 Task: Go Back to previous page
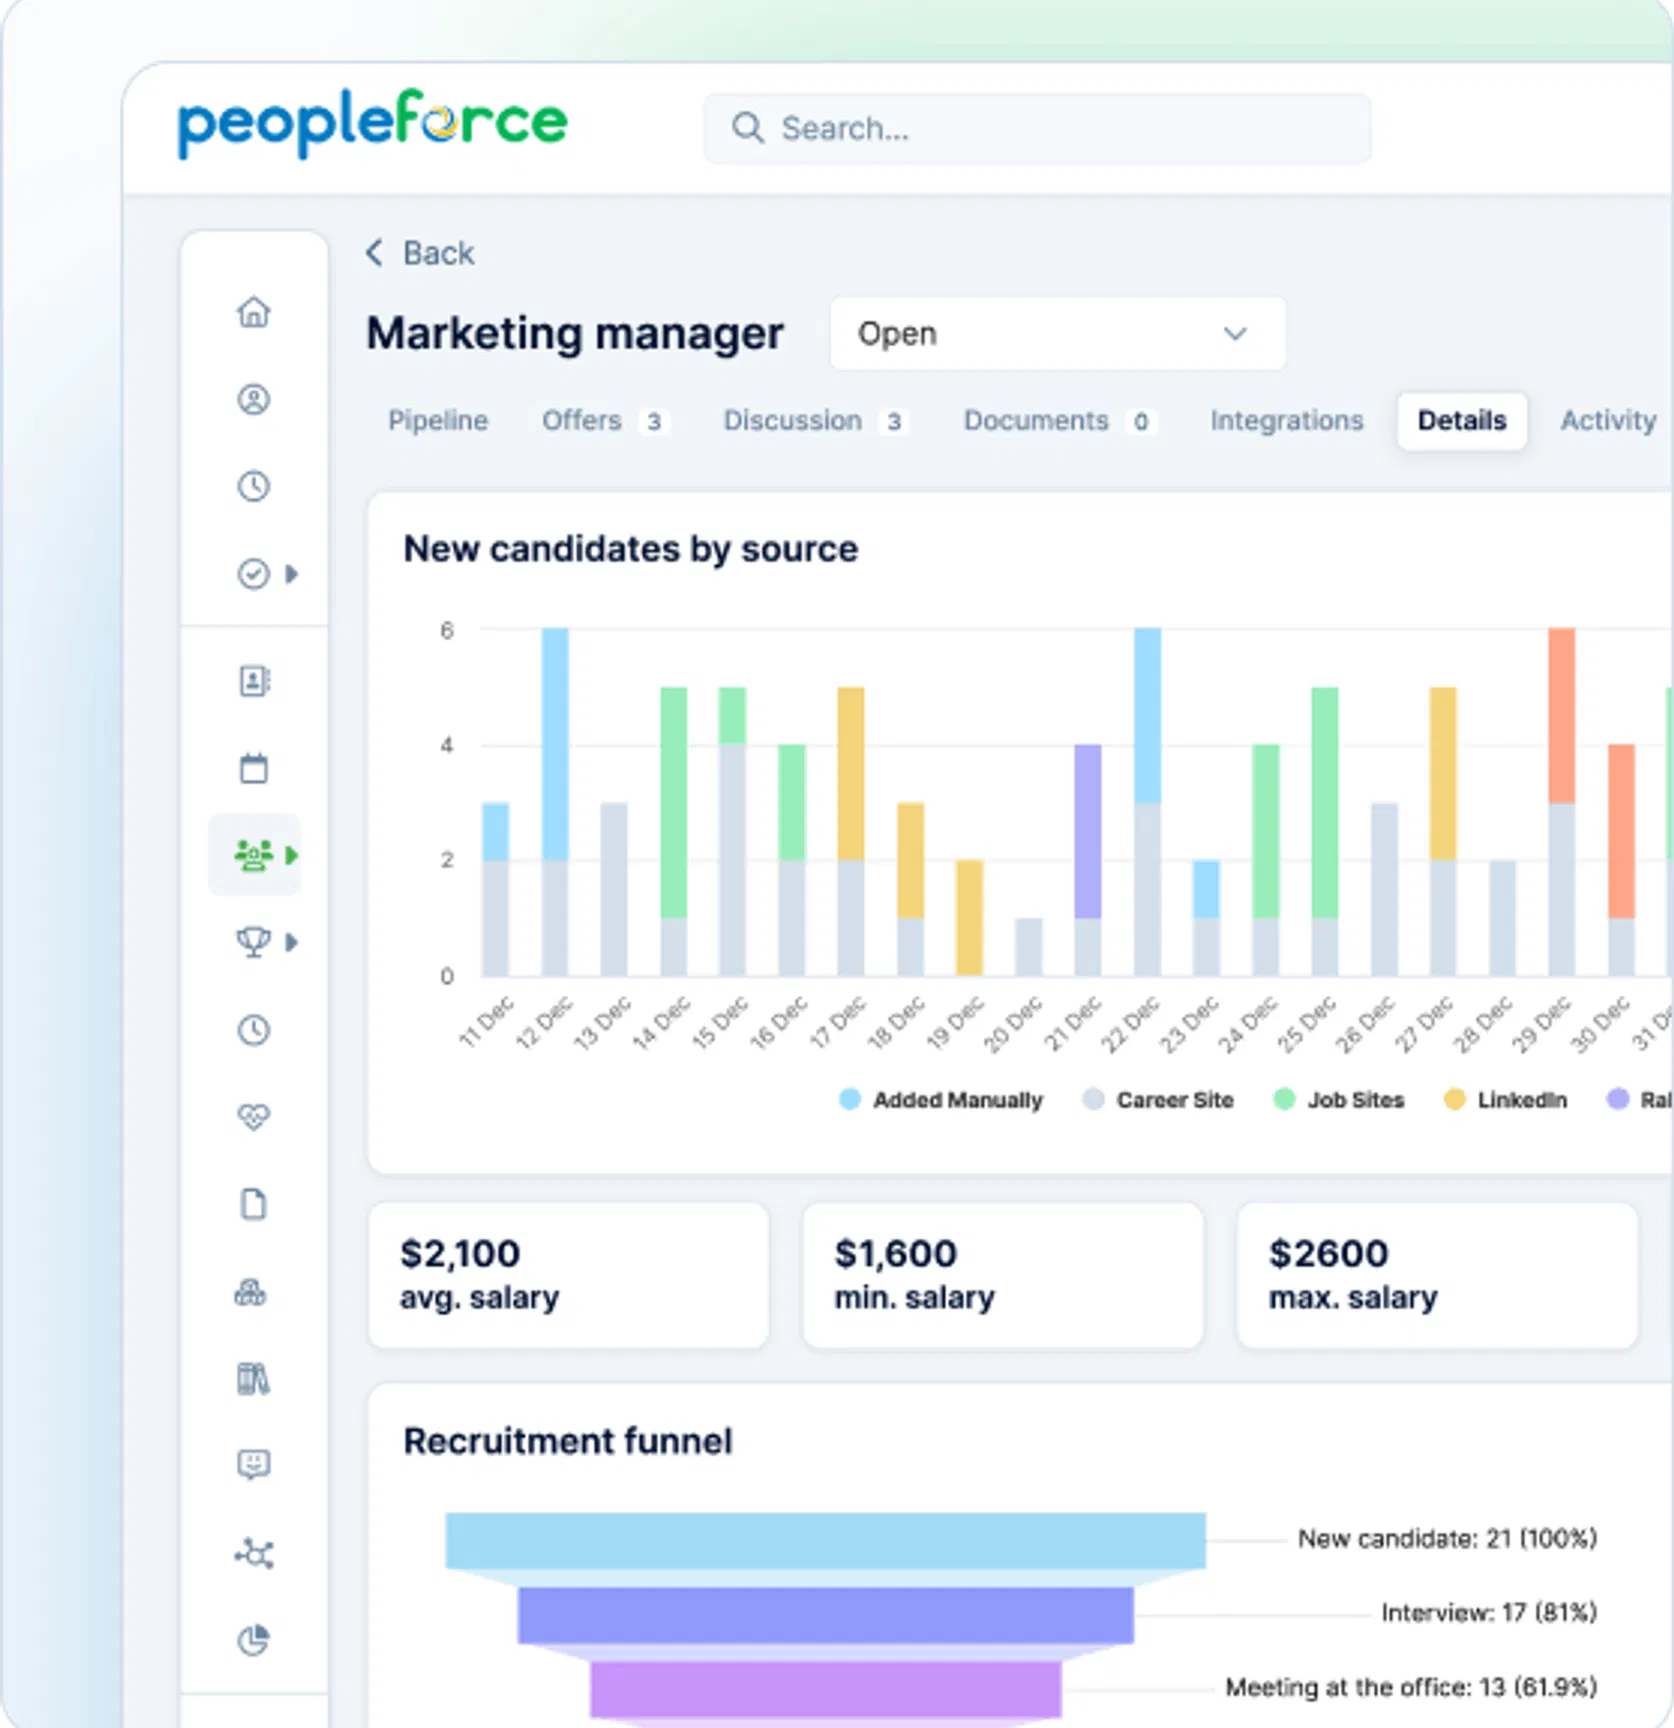[x=420, y=253]
